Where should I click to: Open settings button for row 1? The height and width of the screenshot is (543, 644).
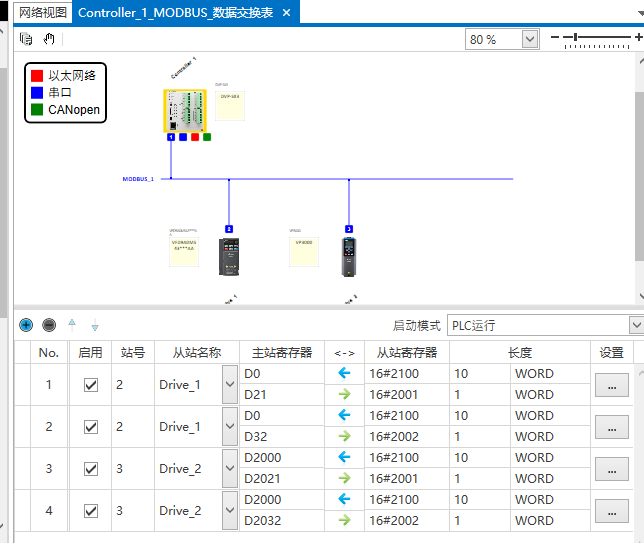pyautogui.click(x=612, y=385)
